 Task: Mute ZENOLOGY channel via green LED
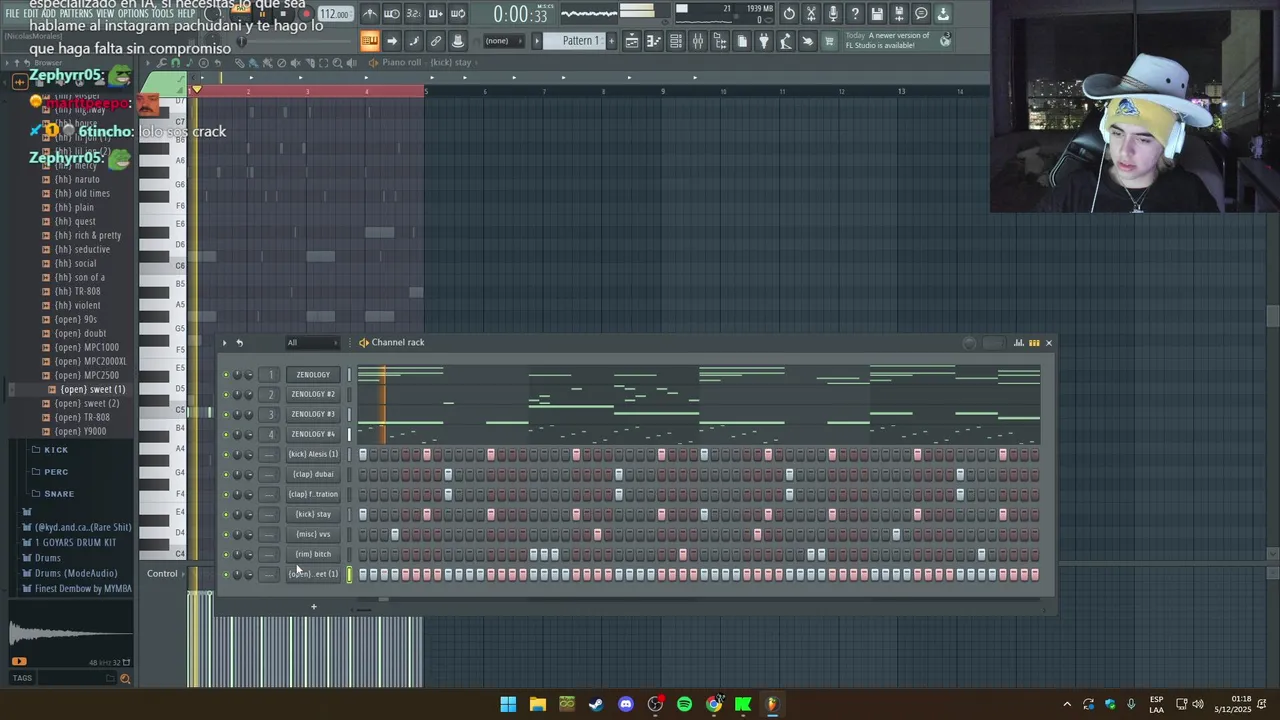[x=226, y=375]
